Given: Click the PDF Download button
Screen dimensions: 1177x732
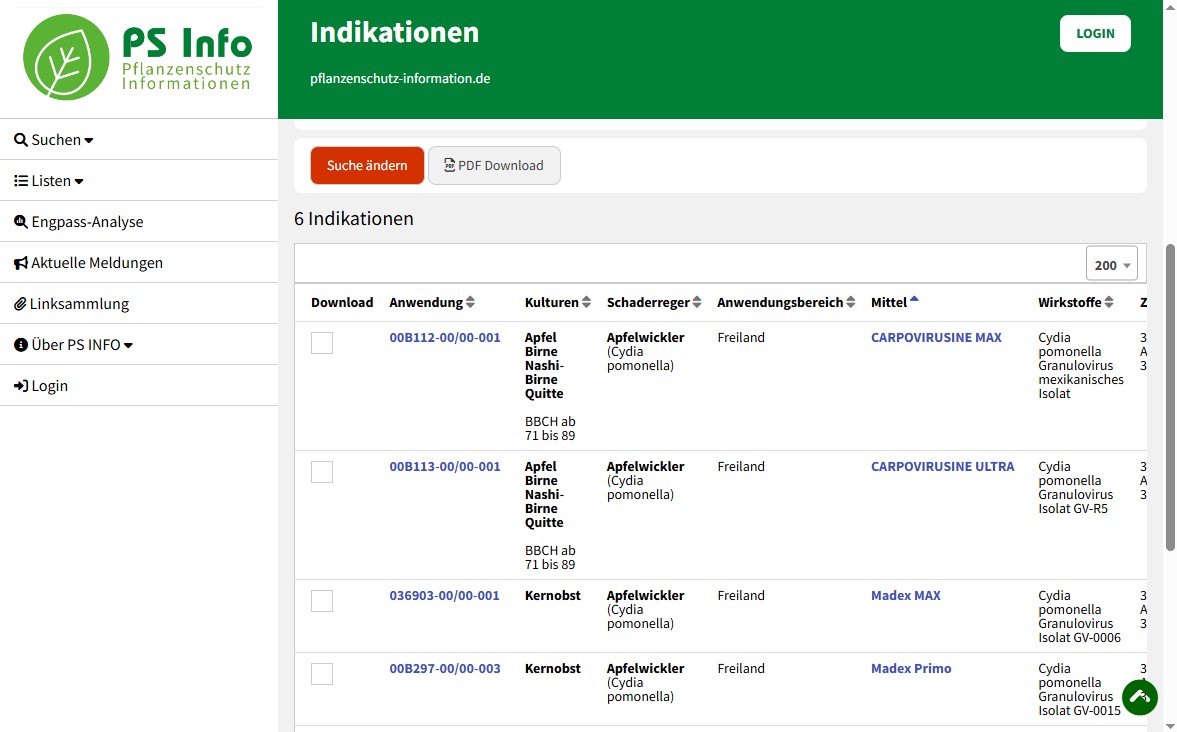Looking at the screenshot, I should pos(494,166).
